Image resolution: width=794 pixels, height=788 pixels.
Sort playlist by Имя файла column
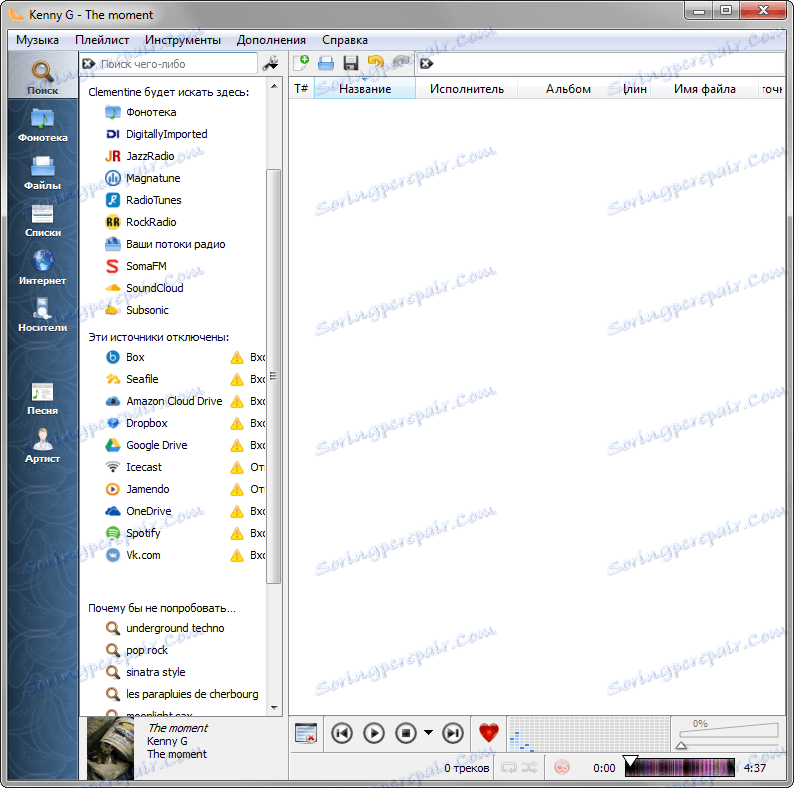(704, 89)
